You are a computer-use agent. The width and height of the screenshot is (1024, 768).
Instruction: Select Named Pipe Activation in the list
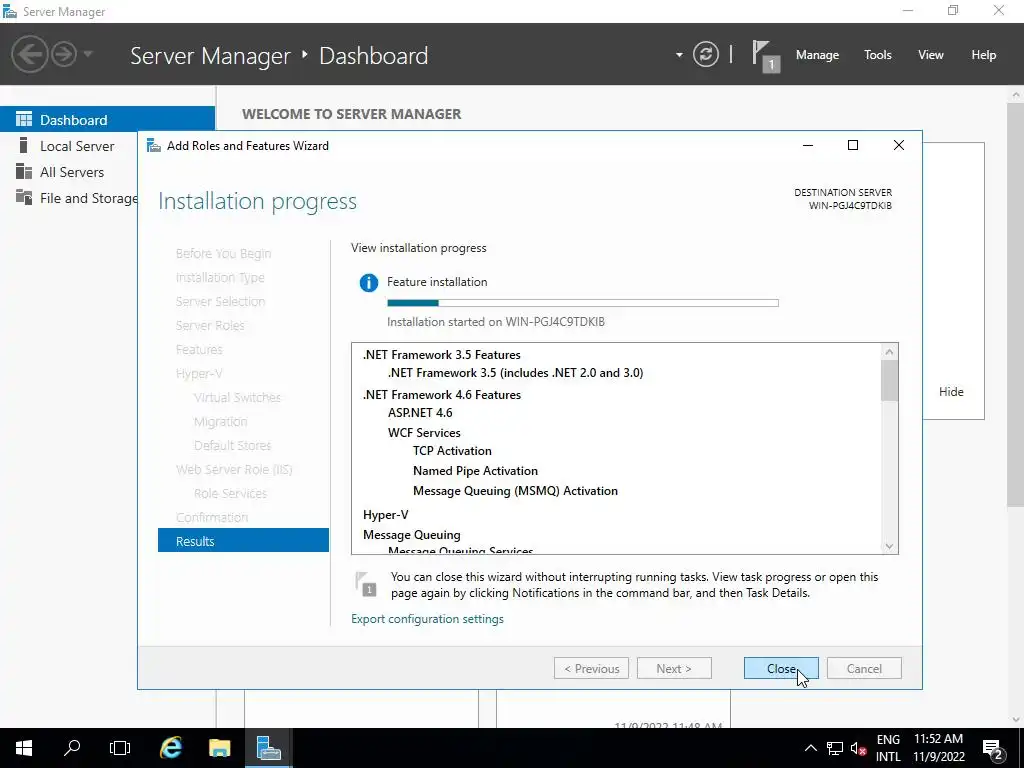pyautogui.click(x=475, y=471)
